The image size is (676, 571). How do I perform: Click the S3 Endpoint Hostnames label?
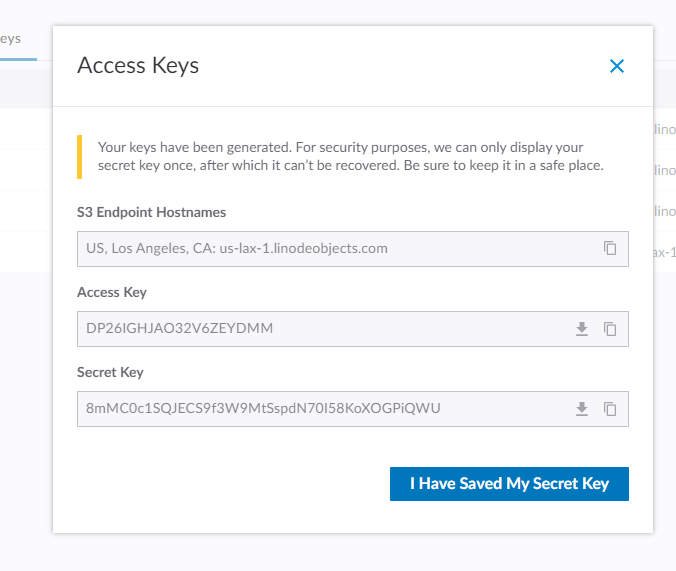tap(151, 212)
